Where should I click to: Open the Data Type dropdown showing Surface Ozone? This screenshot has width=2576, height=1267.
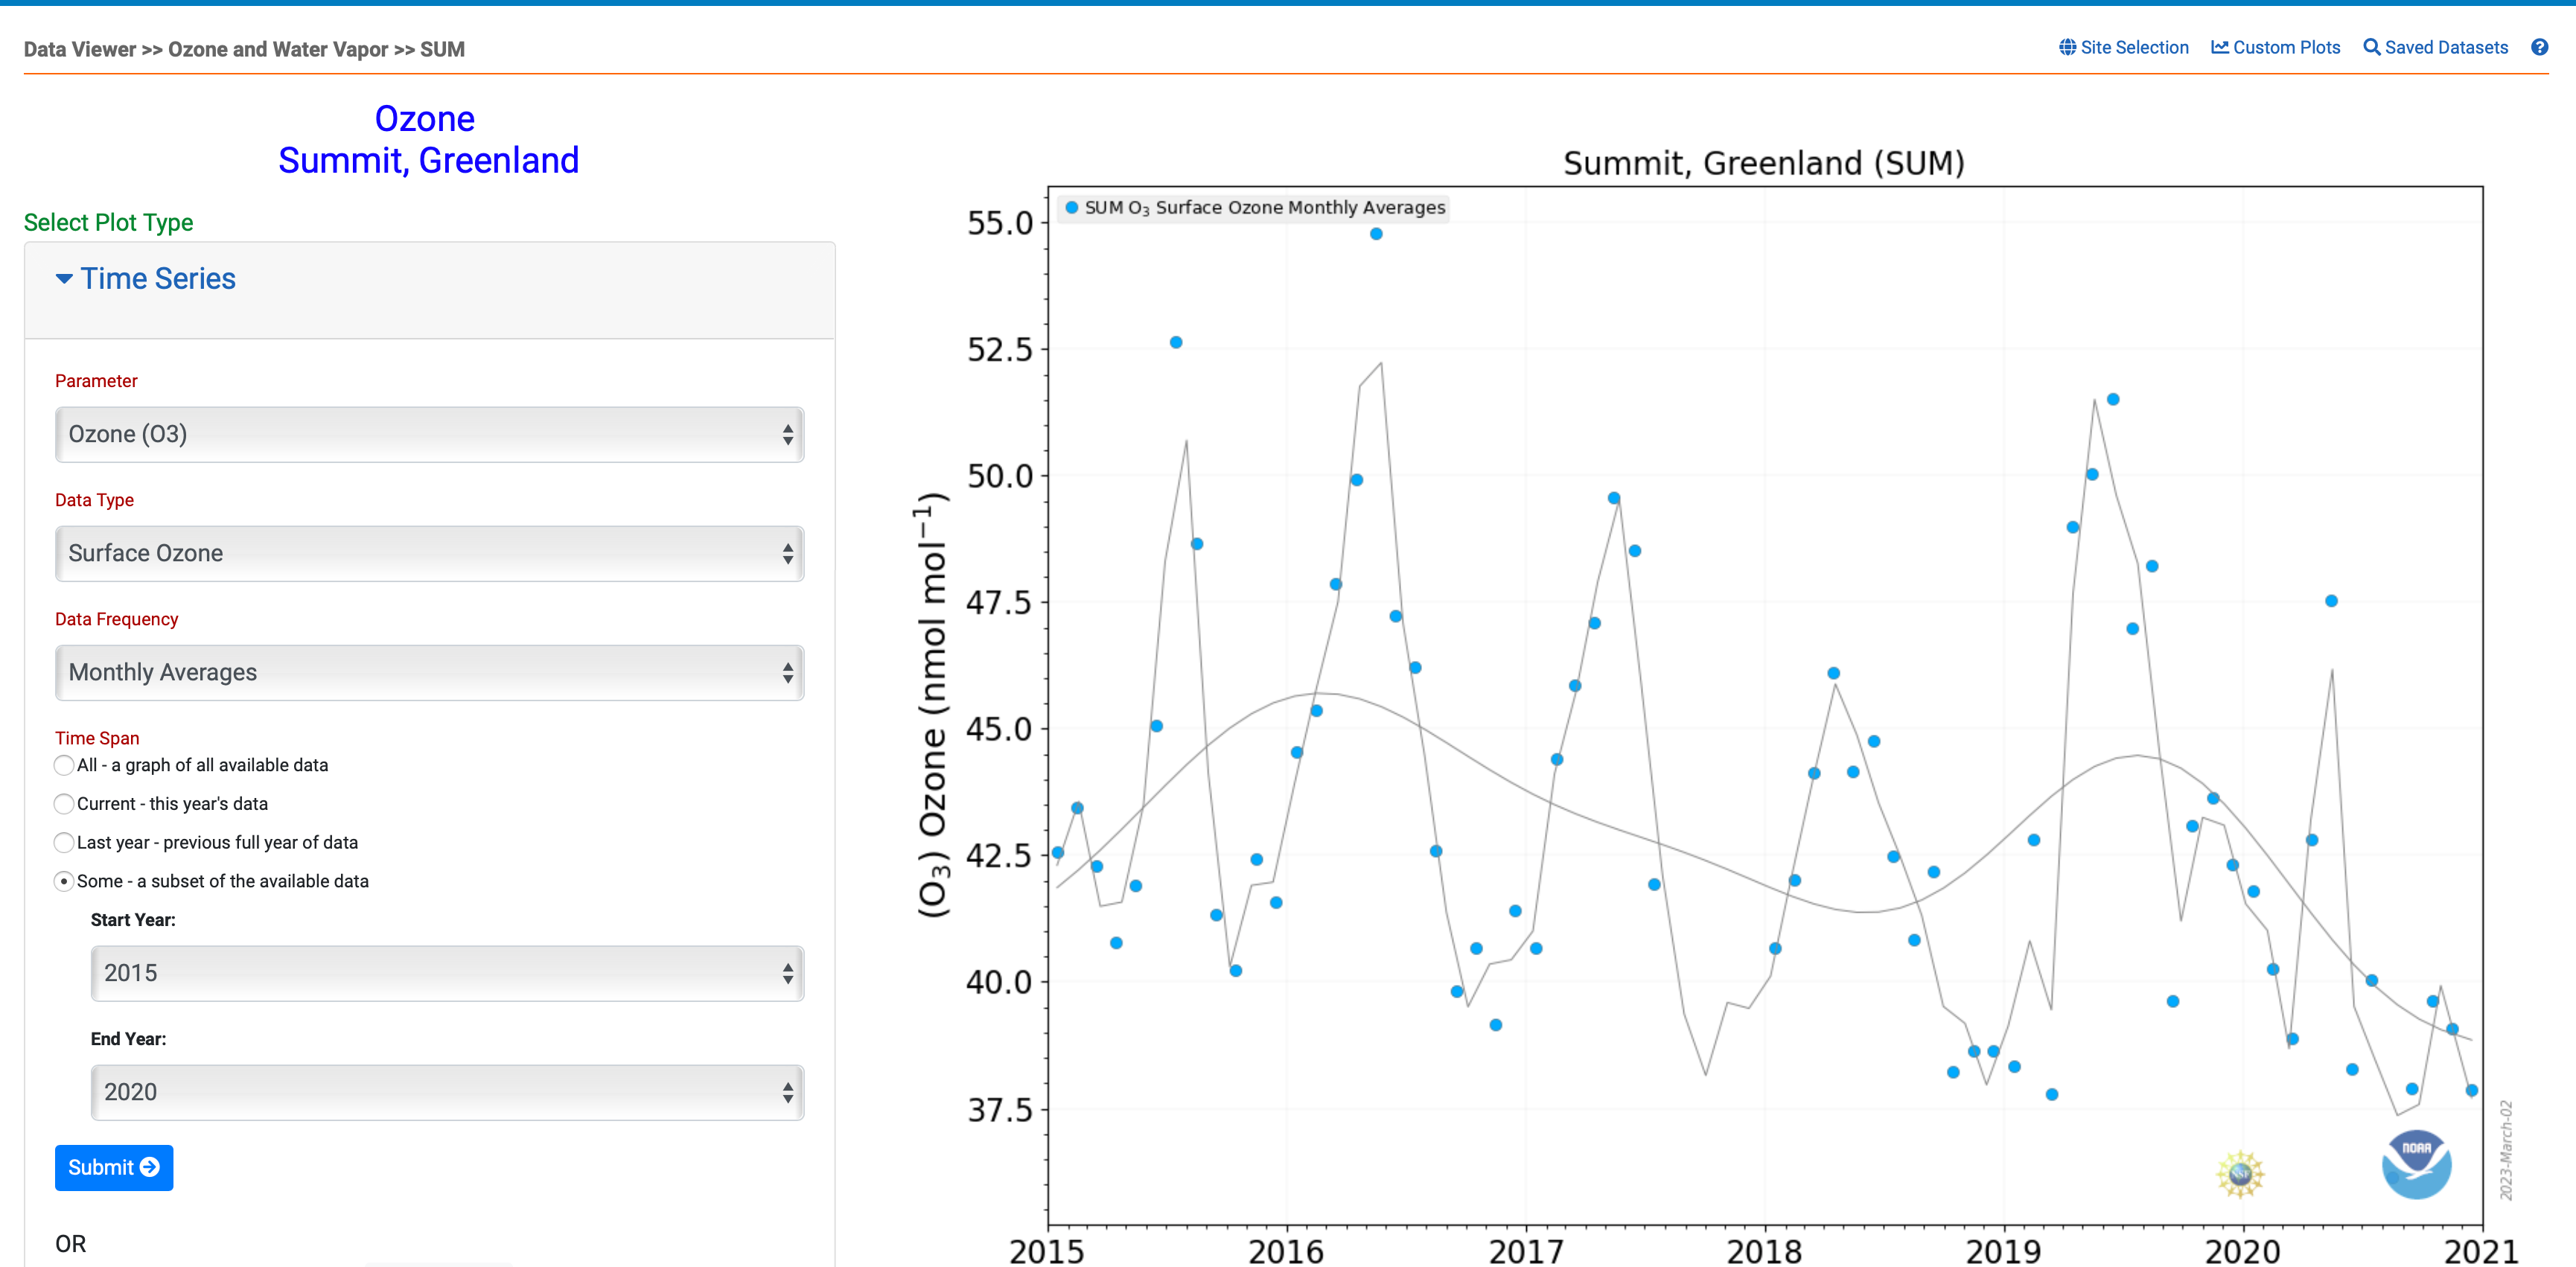click(x=429, y=553)
